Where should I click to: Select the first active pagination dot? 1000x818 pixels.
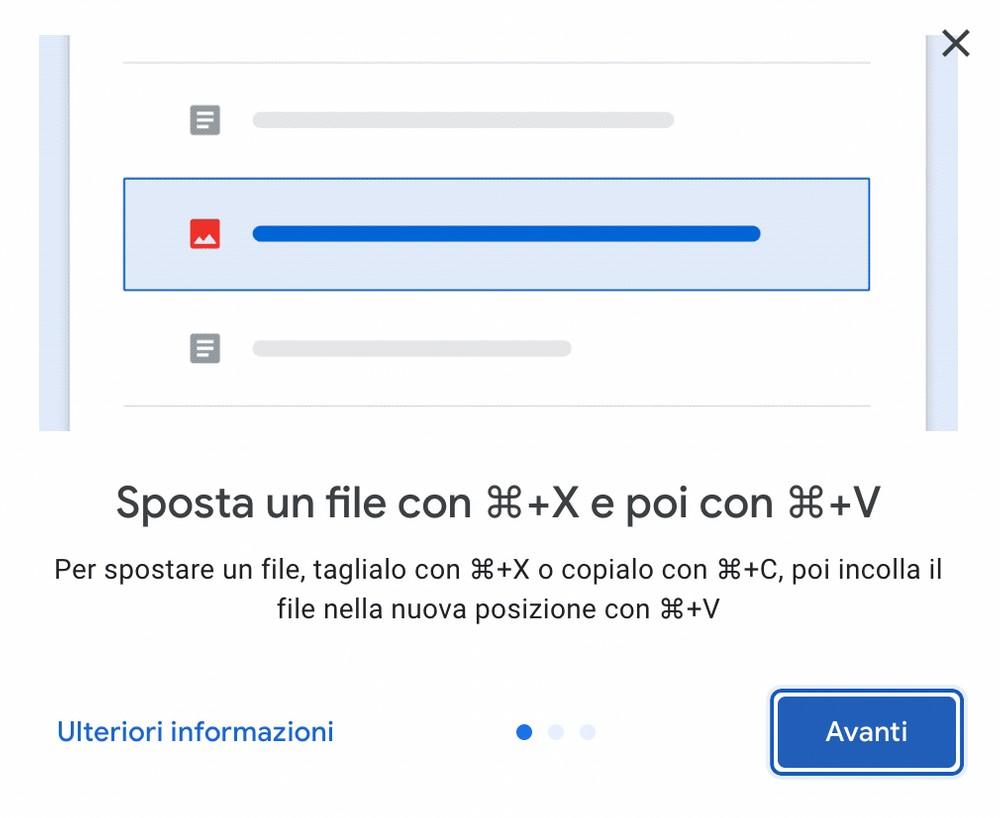coord(524,732)
